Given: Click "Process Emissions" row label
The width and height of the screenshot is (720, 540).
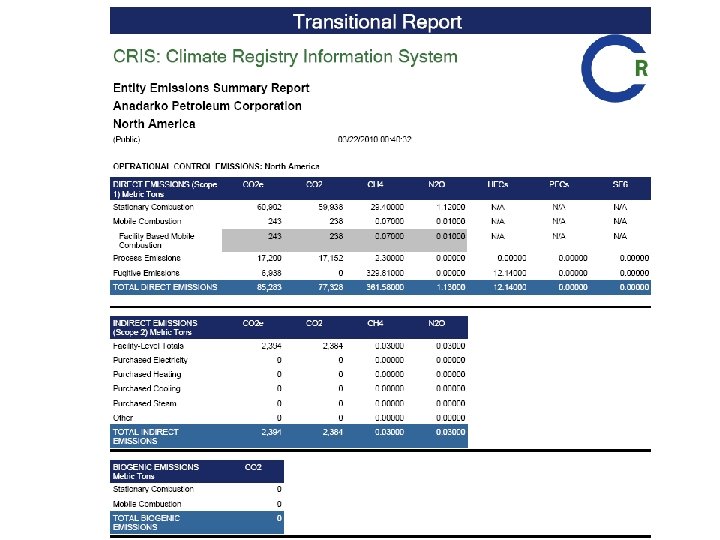Looking at the screenshot, I should 147,258.
